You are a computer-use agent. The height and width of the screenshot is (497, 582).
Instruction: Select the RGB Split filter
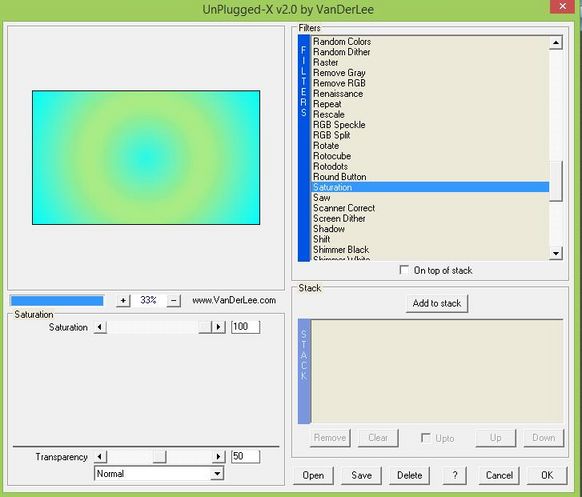coord(331,135)
